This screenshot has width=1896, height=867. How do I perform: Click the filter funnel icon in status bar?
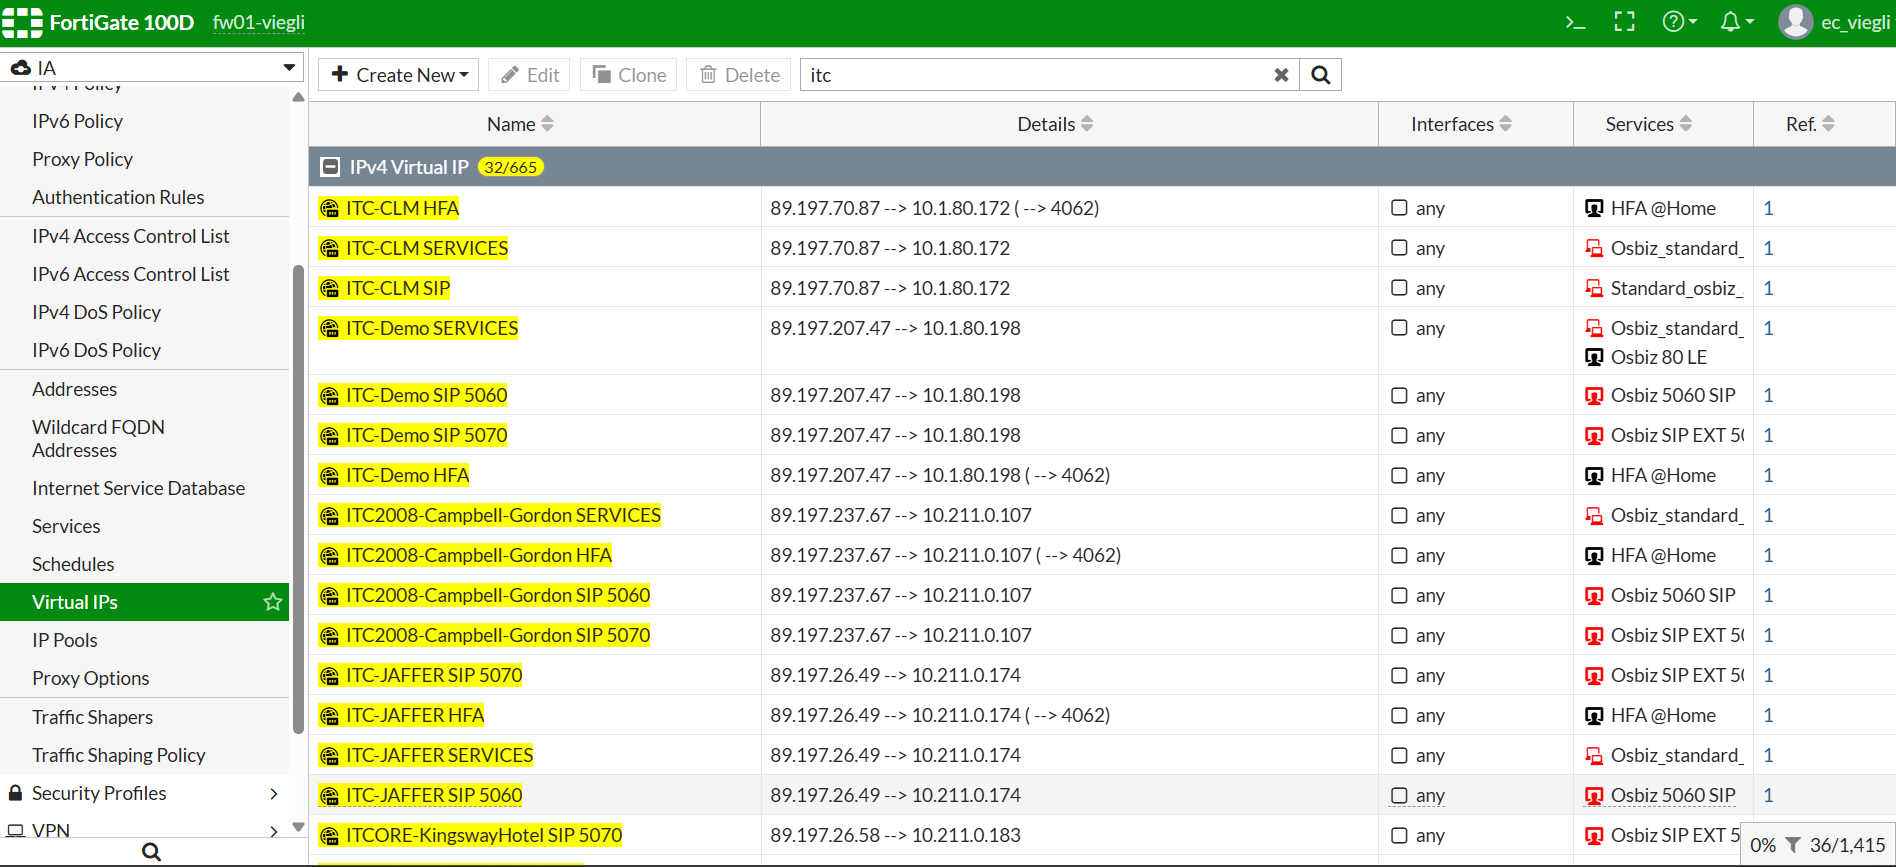[x=1793, y=845]
